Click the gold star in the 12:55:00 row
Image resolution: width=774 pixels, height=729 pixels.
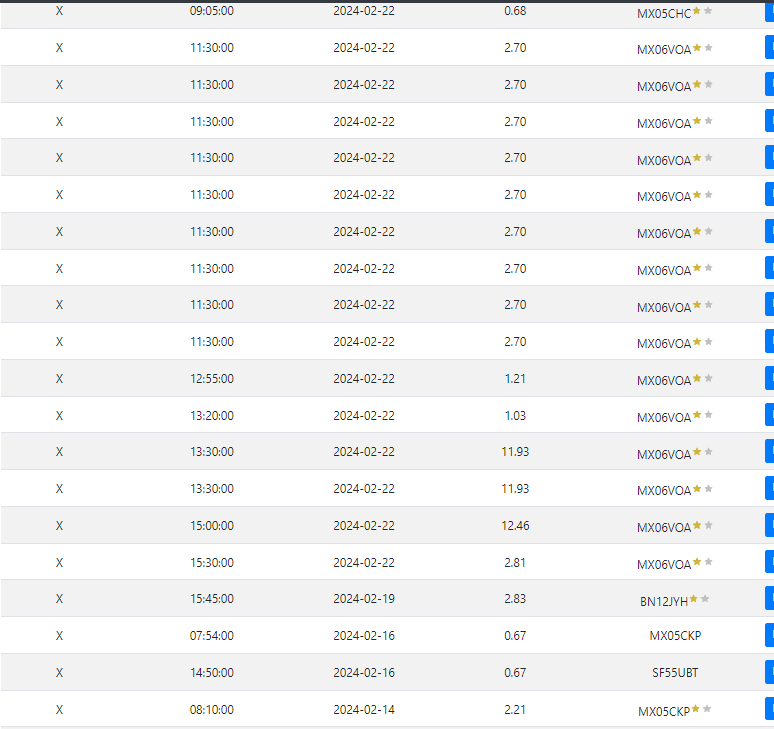[x=697, y=379]
